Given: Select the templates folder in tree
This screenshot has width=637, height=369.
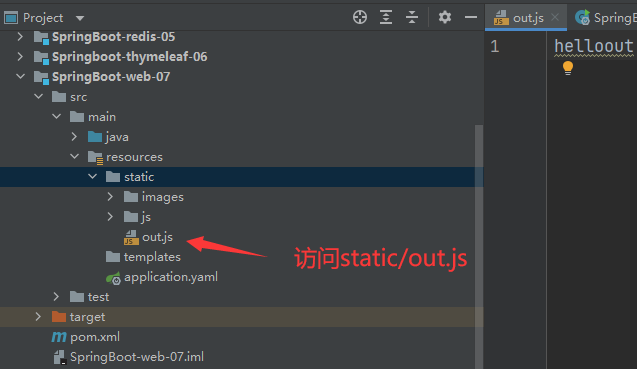Looking at the screenshot, I should 152,257.
